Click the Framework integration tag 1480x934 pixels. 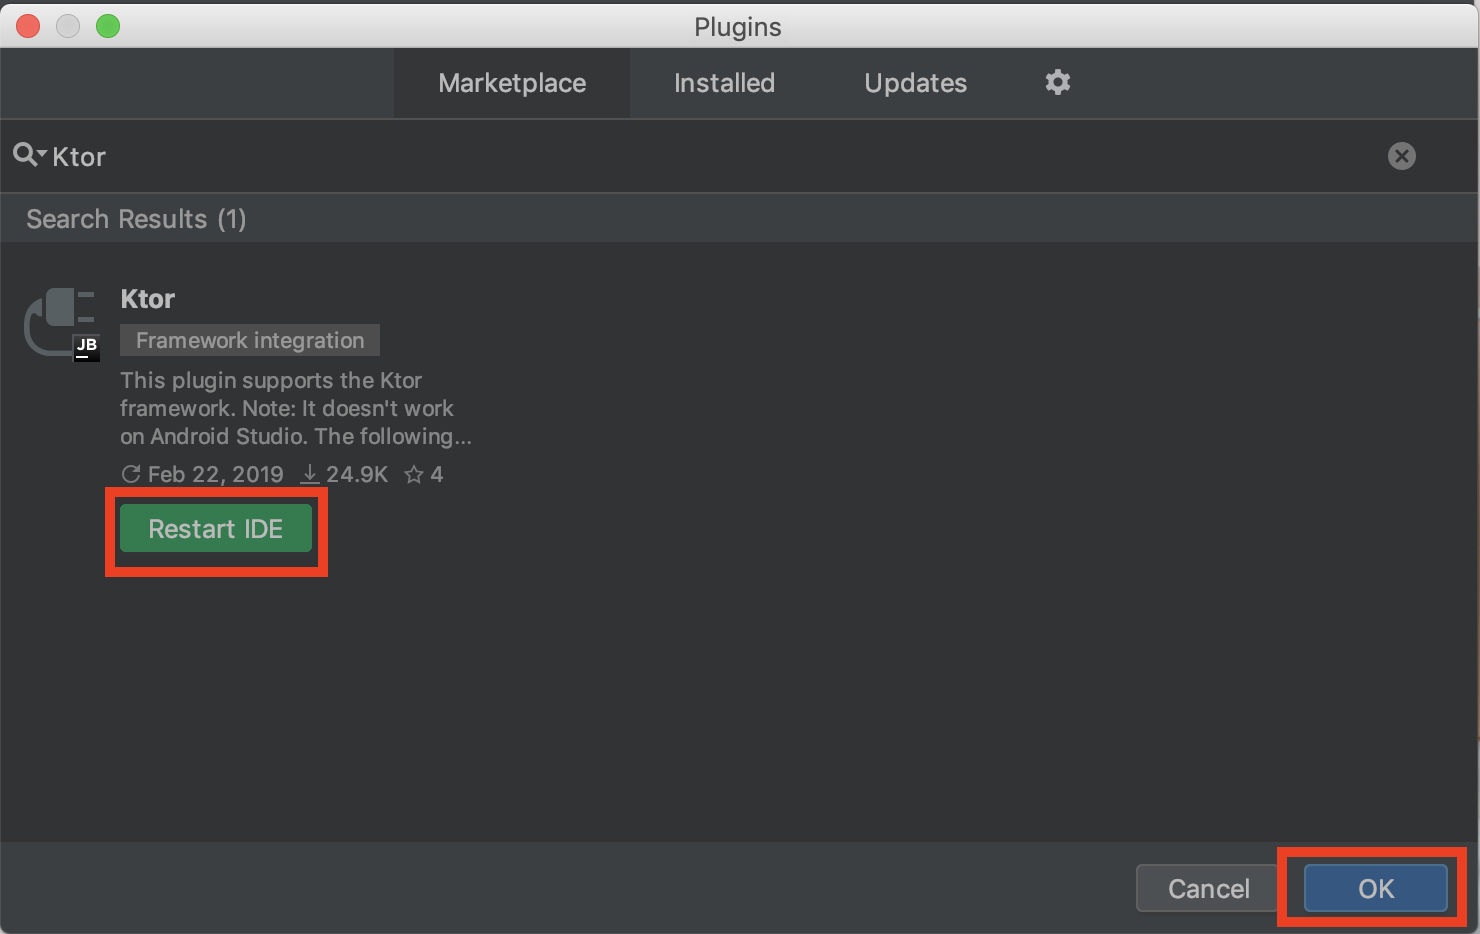click(x=250, y=340)
